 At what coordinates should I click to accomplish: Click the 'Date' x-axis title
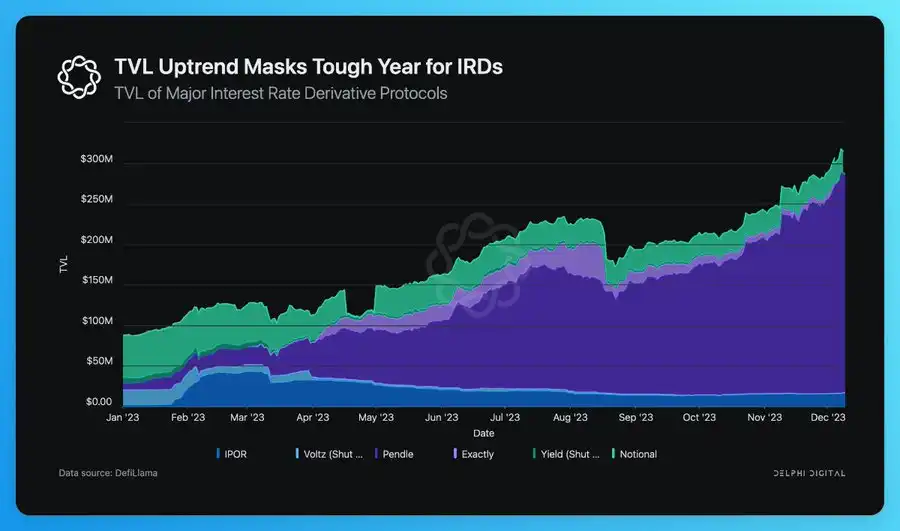click(483, 433)
